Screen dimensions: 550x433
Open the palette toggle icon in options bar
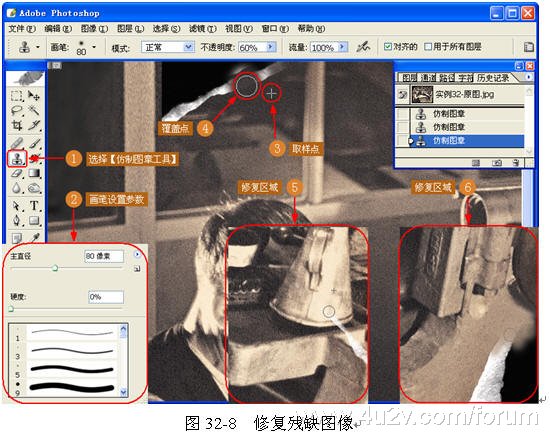(x=528, y=47)
